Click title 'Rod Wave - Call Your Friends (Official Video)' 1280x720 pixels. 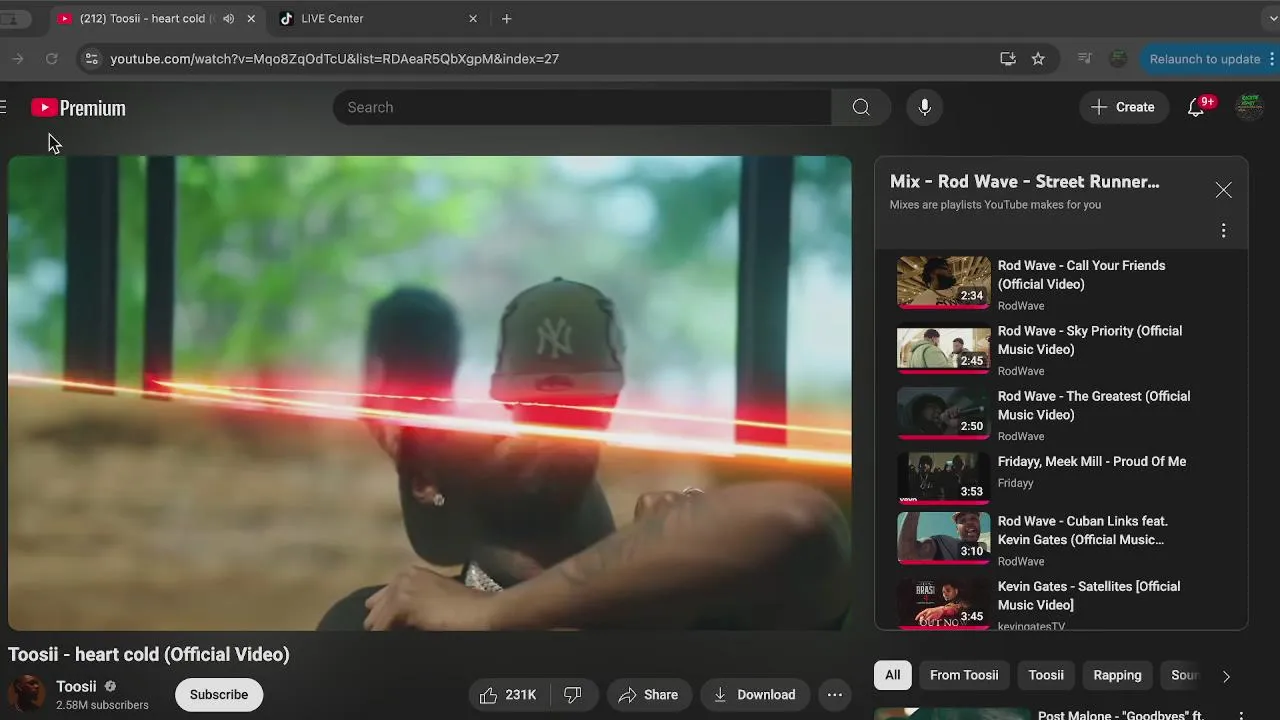pos(1082,275)
